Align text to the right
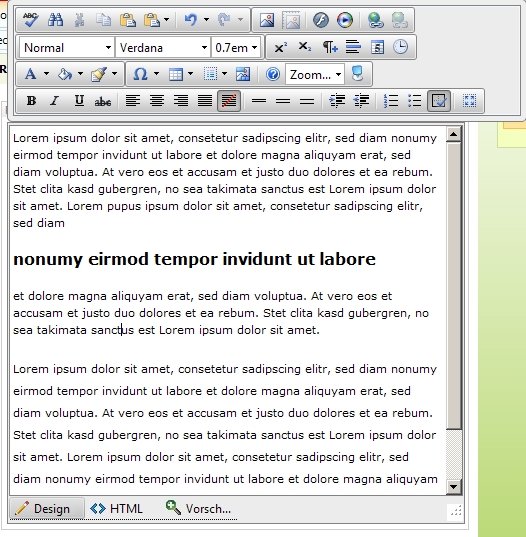526x537 pixels. 181,101
